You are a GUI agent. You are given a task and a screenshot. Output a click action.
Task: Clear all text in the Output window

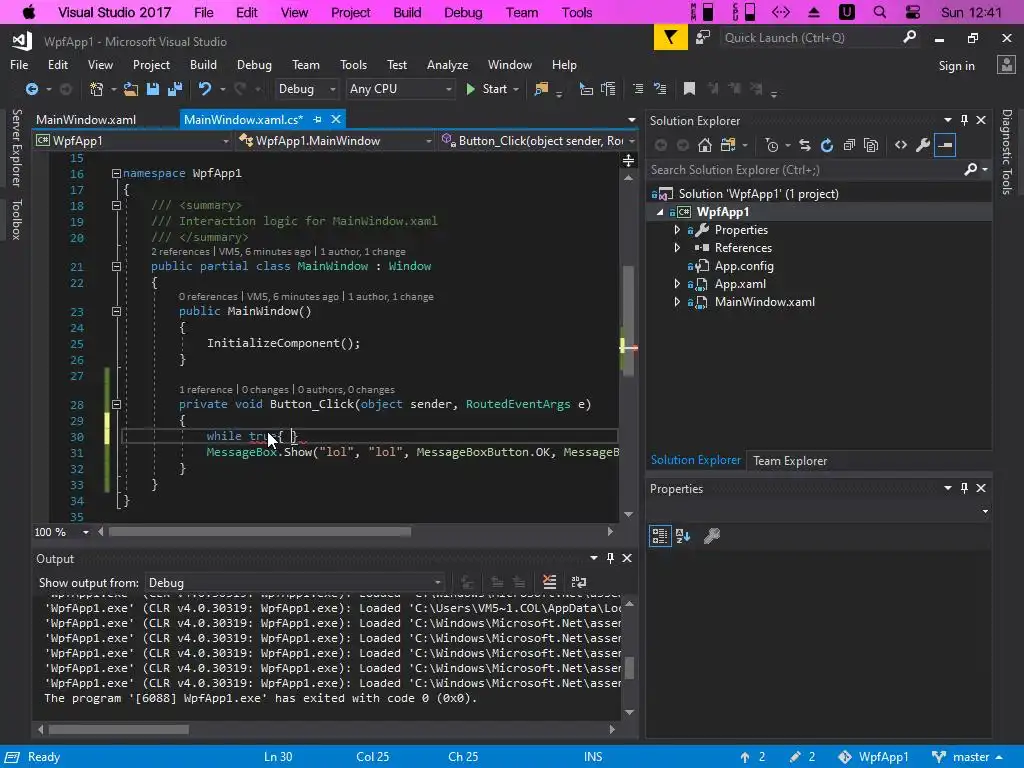tap(549, 582)
